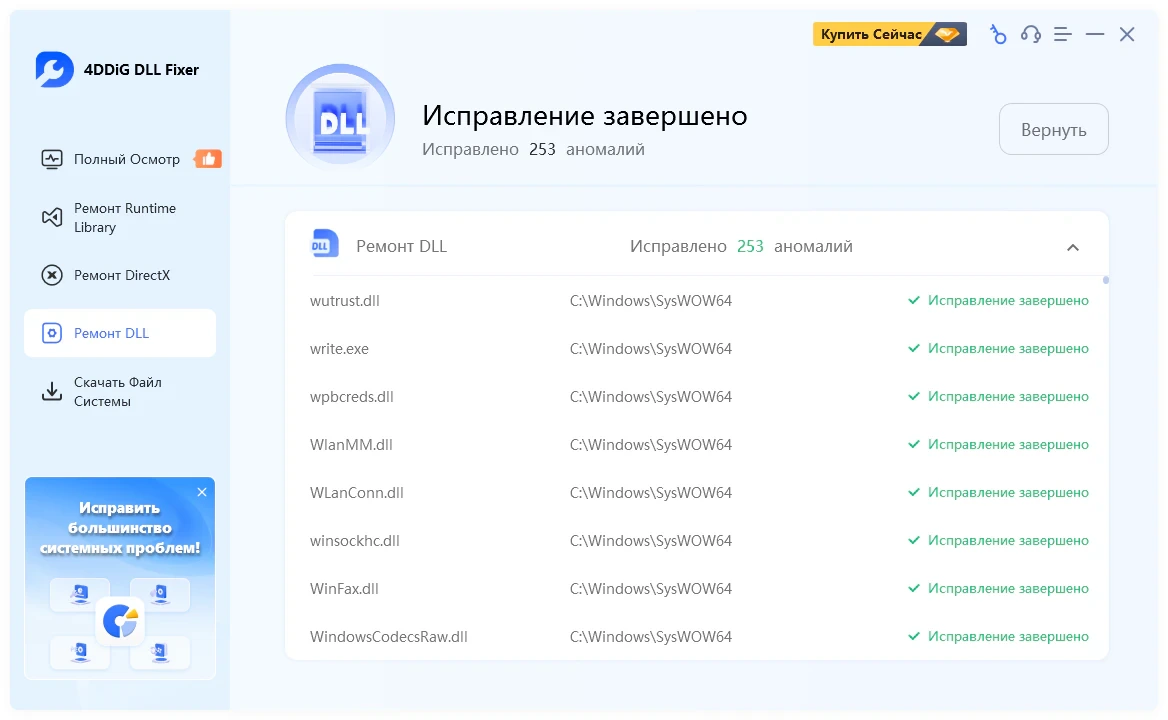Screen dimensions: 1168x720
Task: Click the 4DDiG DLL Fixer logo icon
Action: click(x=54, y=70)
